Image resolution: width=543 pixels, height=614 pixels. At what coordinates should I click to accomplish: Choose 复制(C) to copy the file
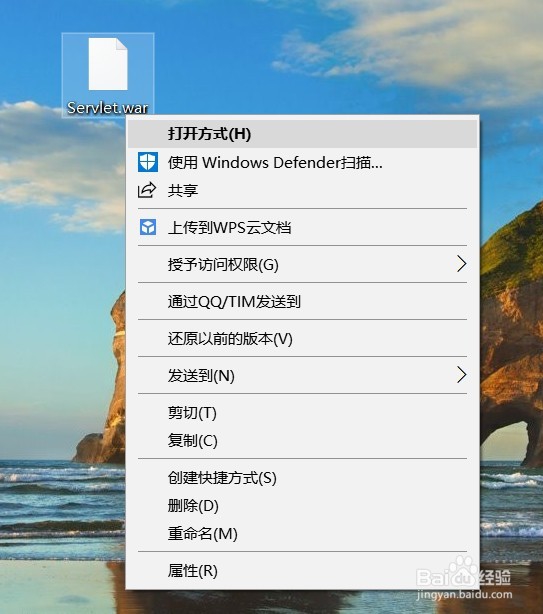pyautogui.click(x=303, y=441)
